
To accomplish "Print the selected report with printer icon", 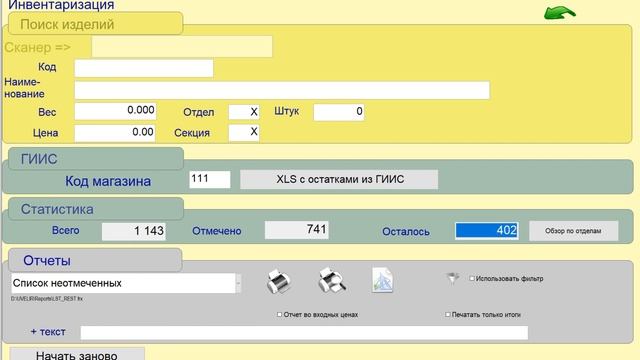I will (x=279, y=281).
